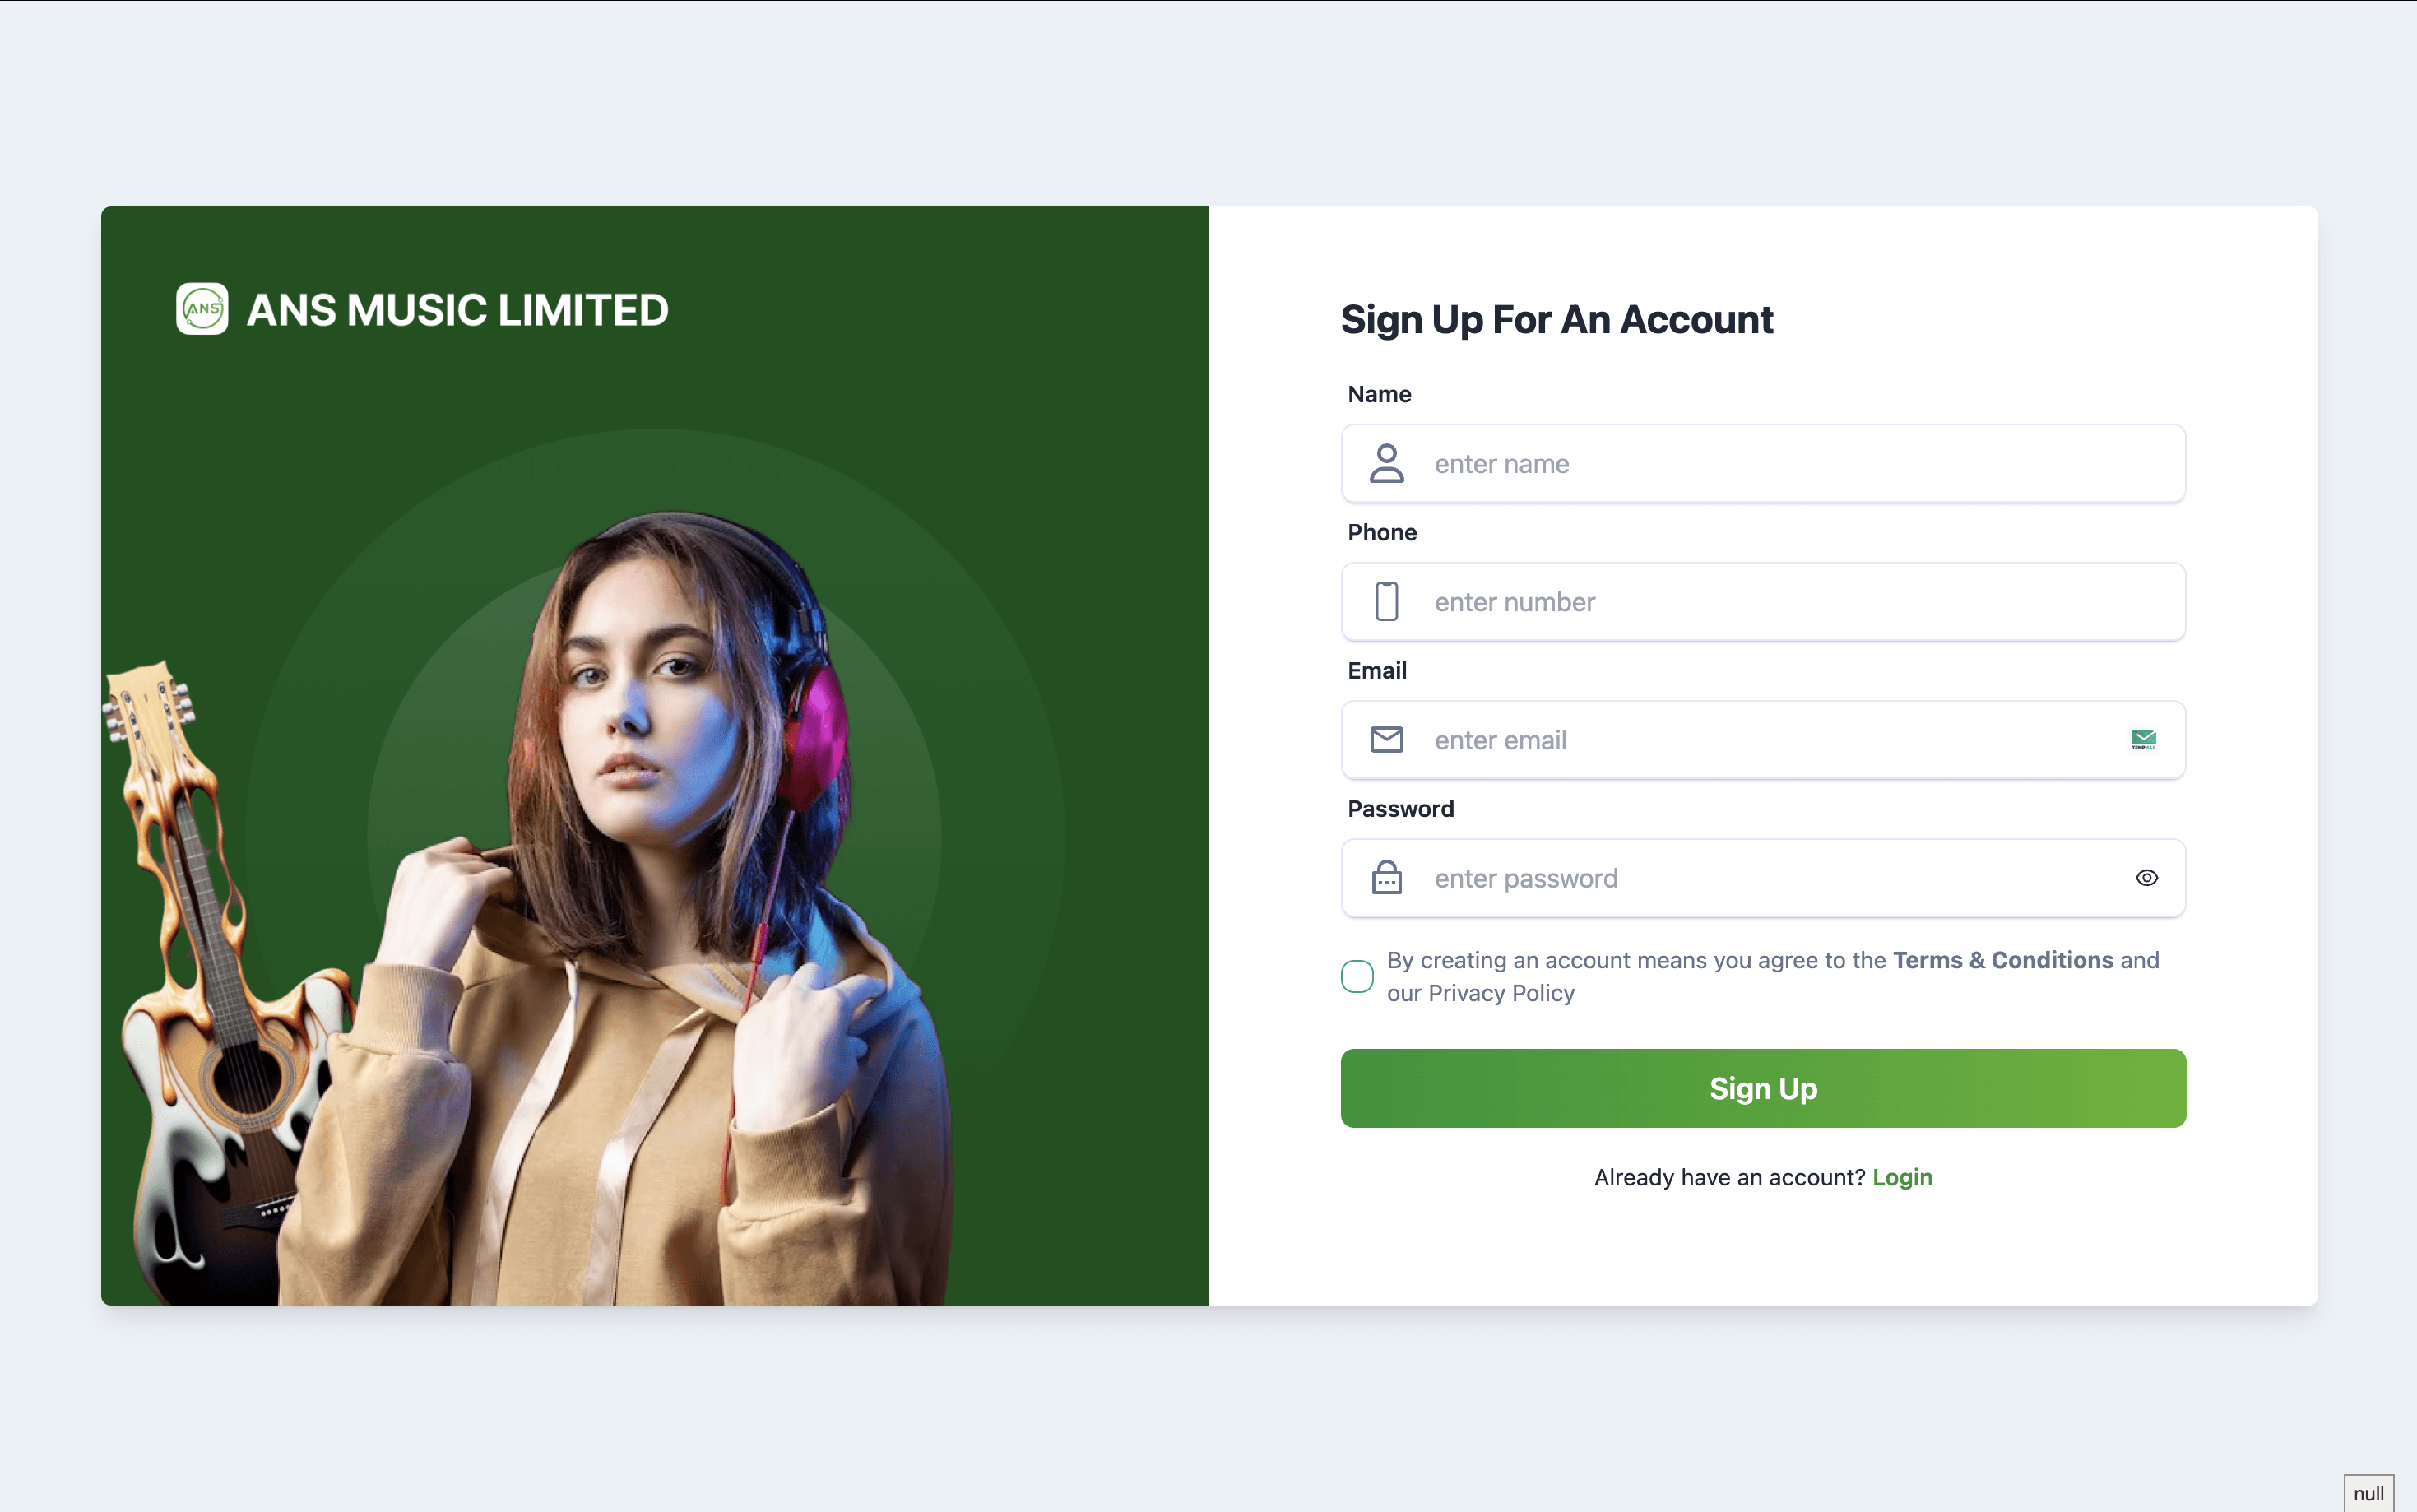Click the Sign Up button

coord(1762,1088)
